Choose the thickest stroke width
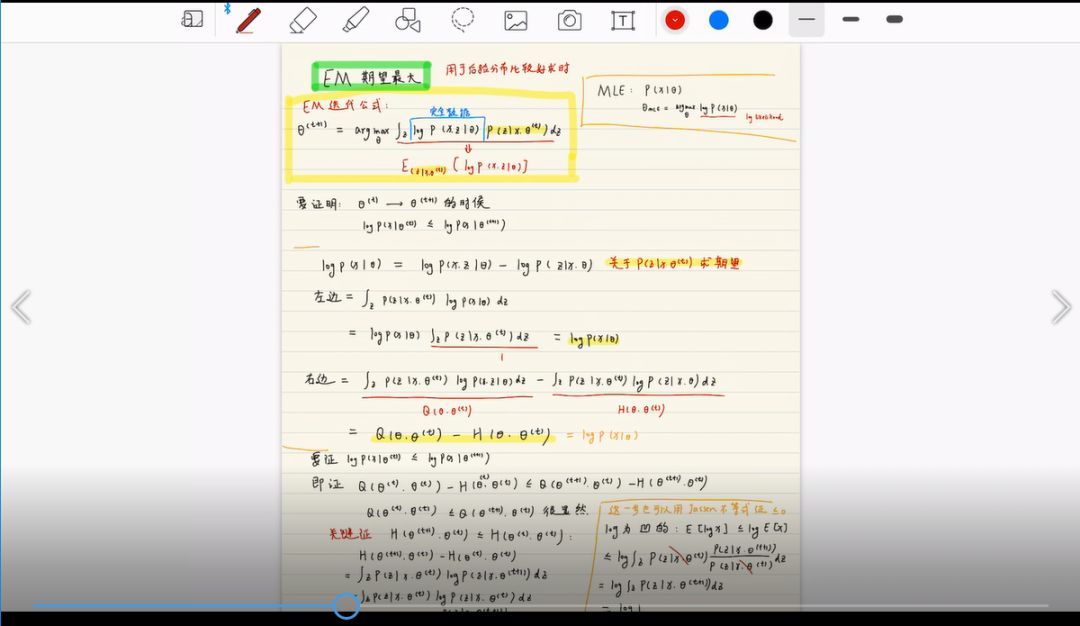Image resolution: width=1080 pixels, height=626 pixels. pos(895,19)
